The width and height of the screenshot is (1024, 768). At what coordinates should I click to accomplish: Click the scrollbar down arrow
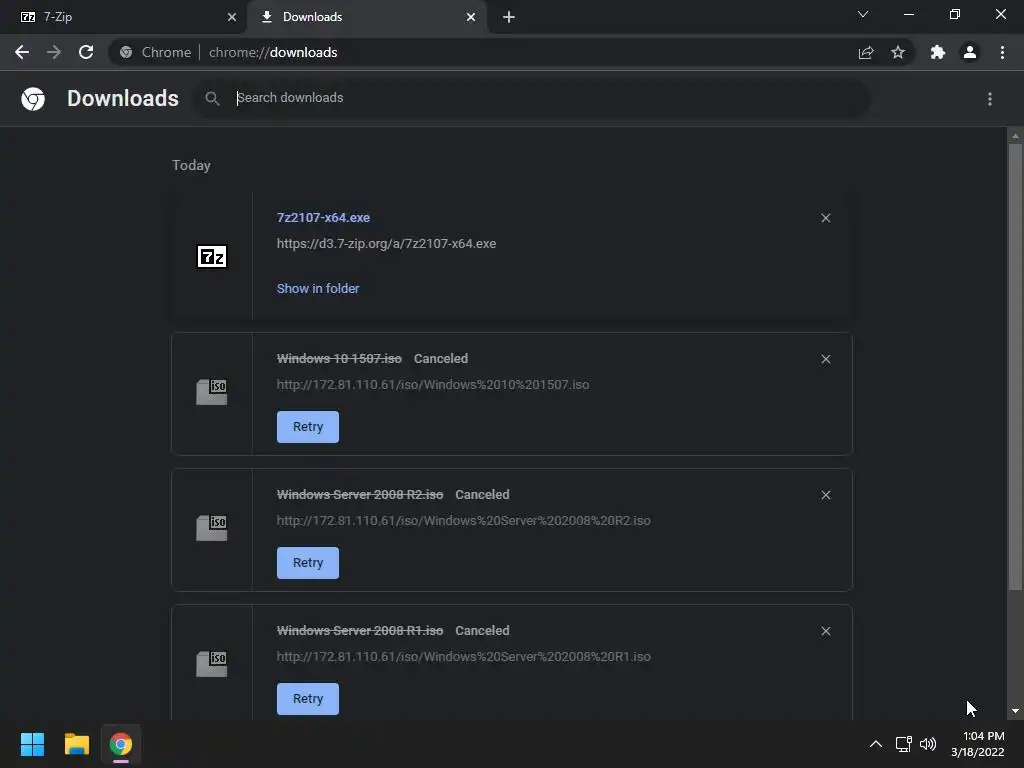[x=1015, y=711]
